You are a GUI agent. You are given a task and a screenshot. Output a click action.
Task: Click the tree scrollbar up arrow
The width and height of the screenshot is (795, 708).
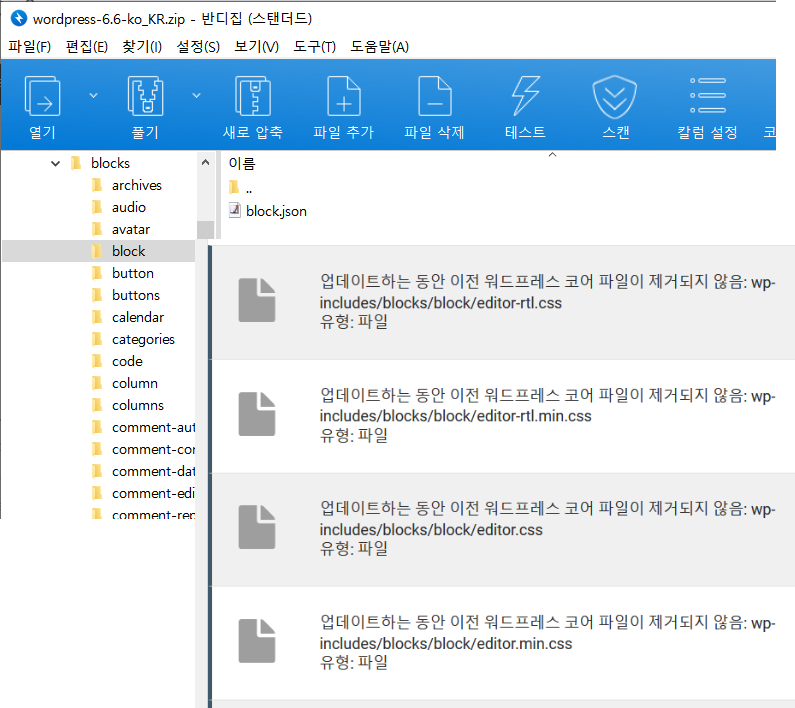coord(205,162)
